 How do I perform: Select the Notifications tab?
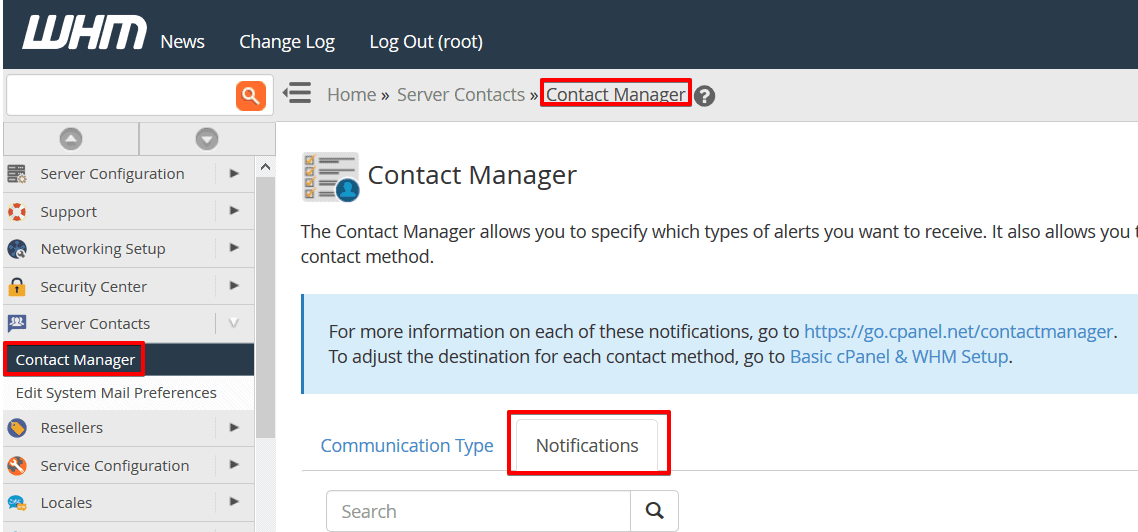(587, 446)
